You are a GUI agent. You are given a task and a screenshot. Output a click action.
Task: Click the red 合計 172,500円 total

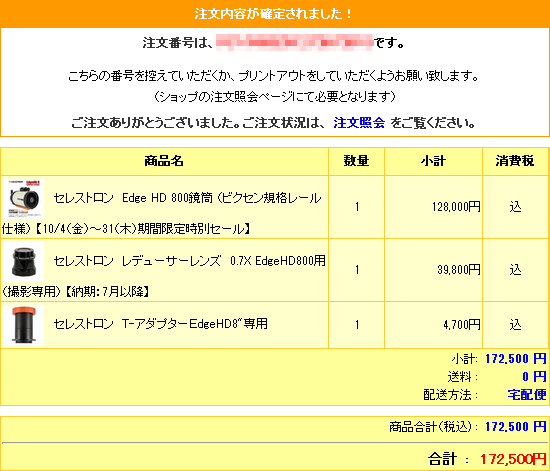[513, 459]
